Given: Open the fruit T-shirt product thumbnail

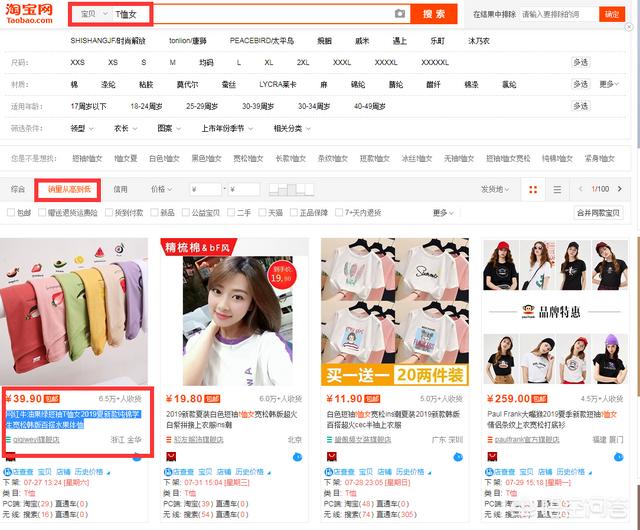Looking at the screenshot, I should (74, 312).
